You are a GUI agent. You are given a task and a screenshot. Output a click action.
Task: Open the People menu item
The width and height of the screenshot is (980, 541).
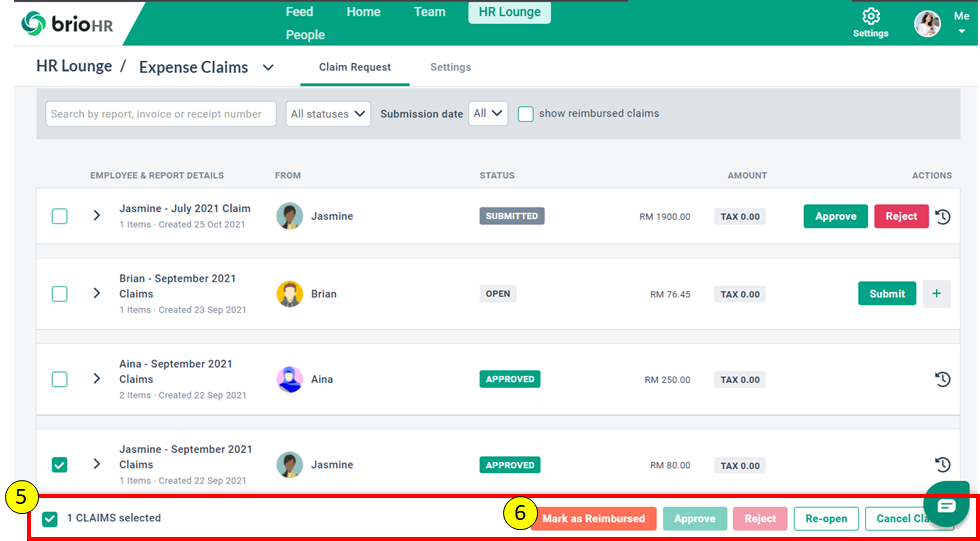coord(305,35)
